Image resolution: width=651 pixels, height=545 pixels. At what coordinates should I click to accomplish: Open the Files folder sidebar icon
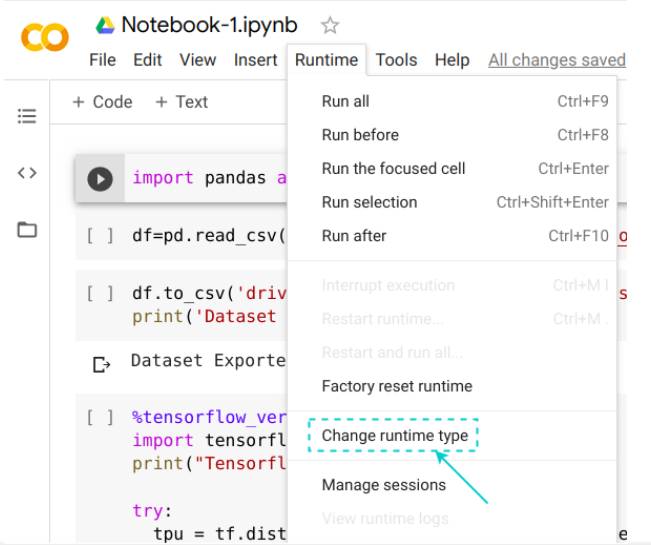[27, 230]
